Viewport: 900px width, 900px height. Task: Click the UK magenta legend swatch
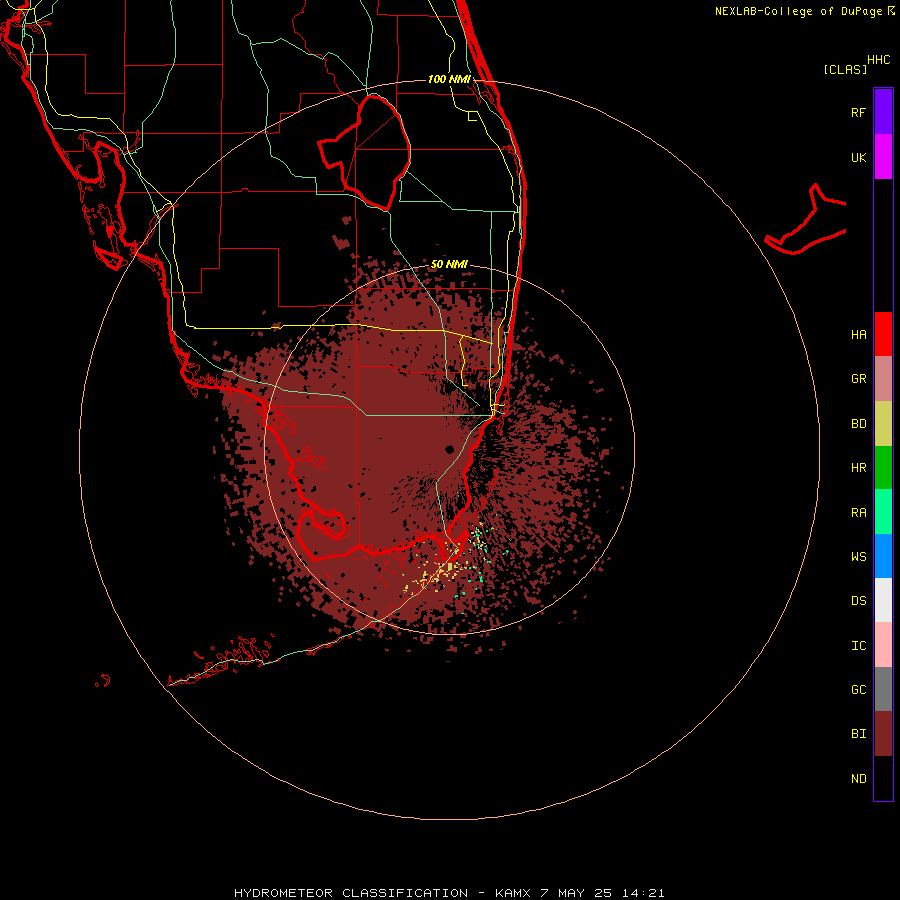(x=883, y=157)
